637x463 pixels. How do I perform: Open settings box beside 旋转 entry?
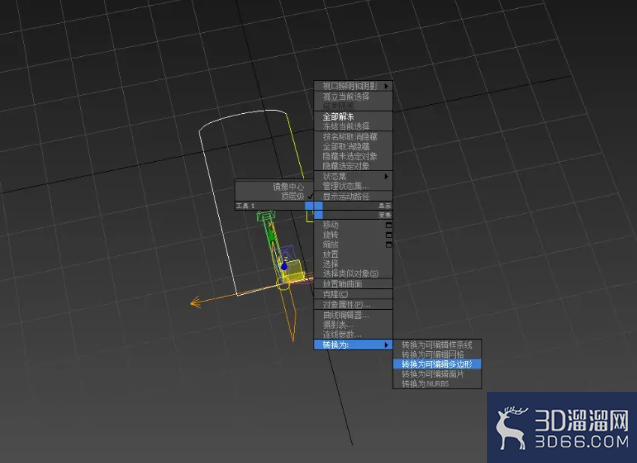[389, 235]
